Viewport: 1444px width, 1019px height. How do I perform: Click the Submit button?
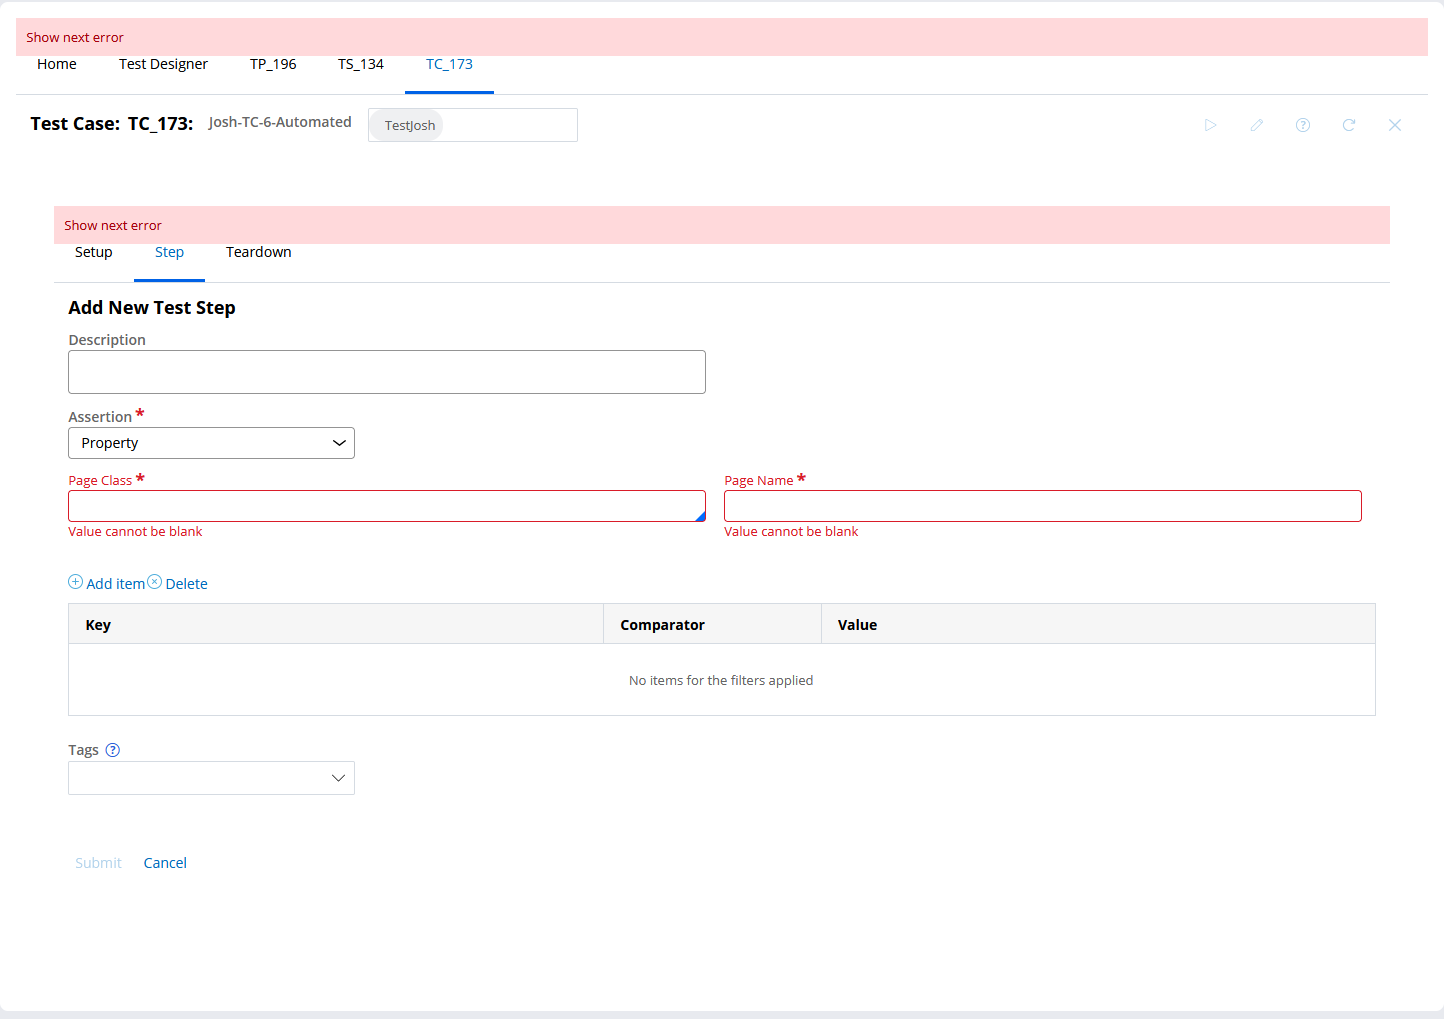click(x=98, y=863)
